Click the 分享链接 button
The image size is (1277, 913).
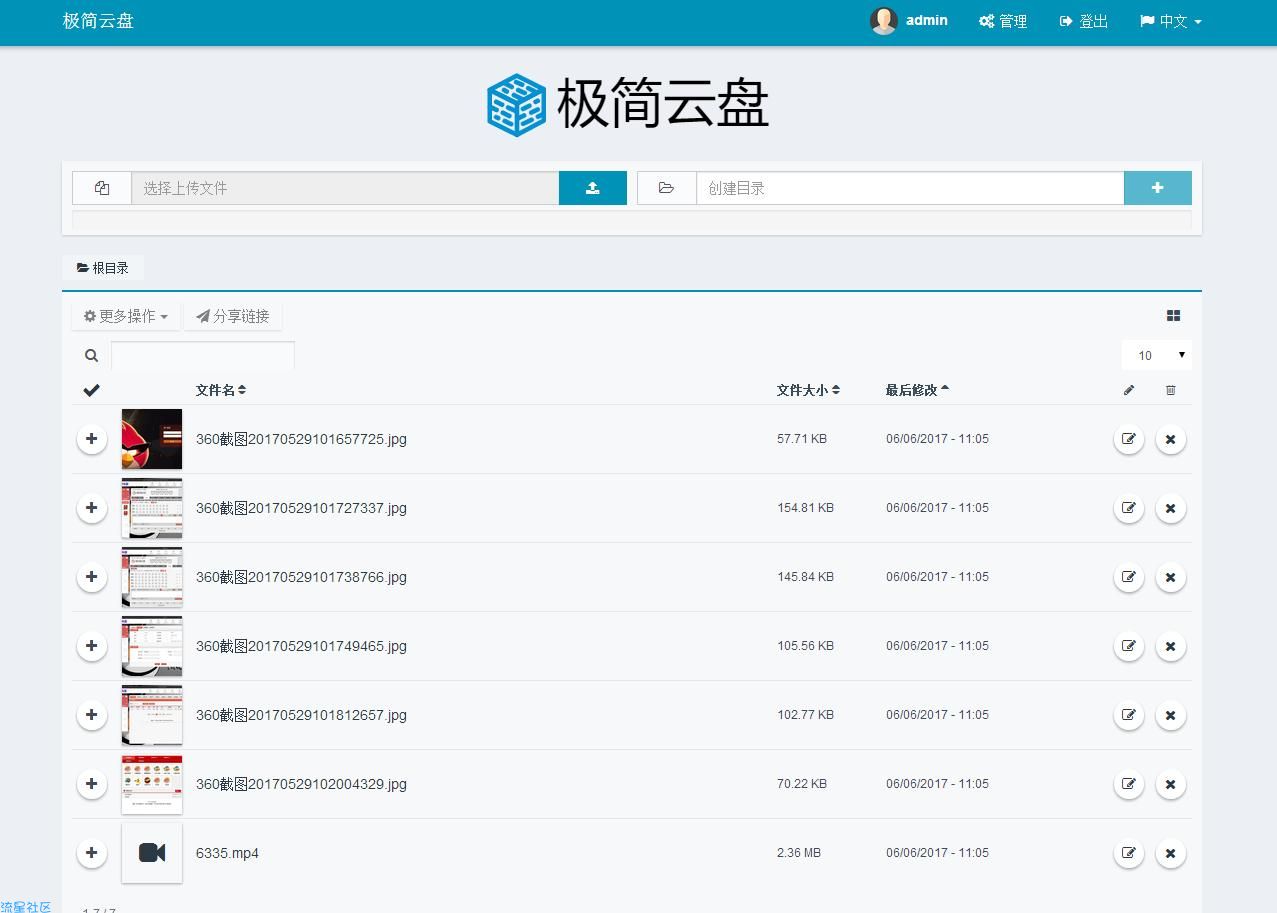[x=233, y=316]
